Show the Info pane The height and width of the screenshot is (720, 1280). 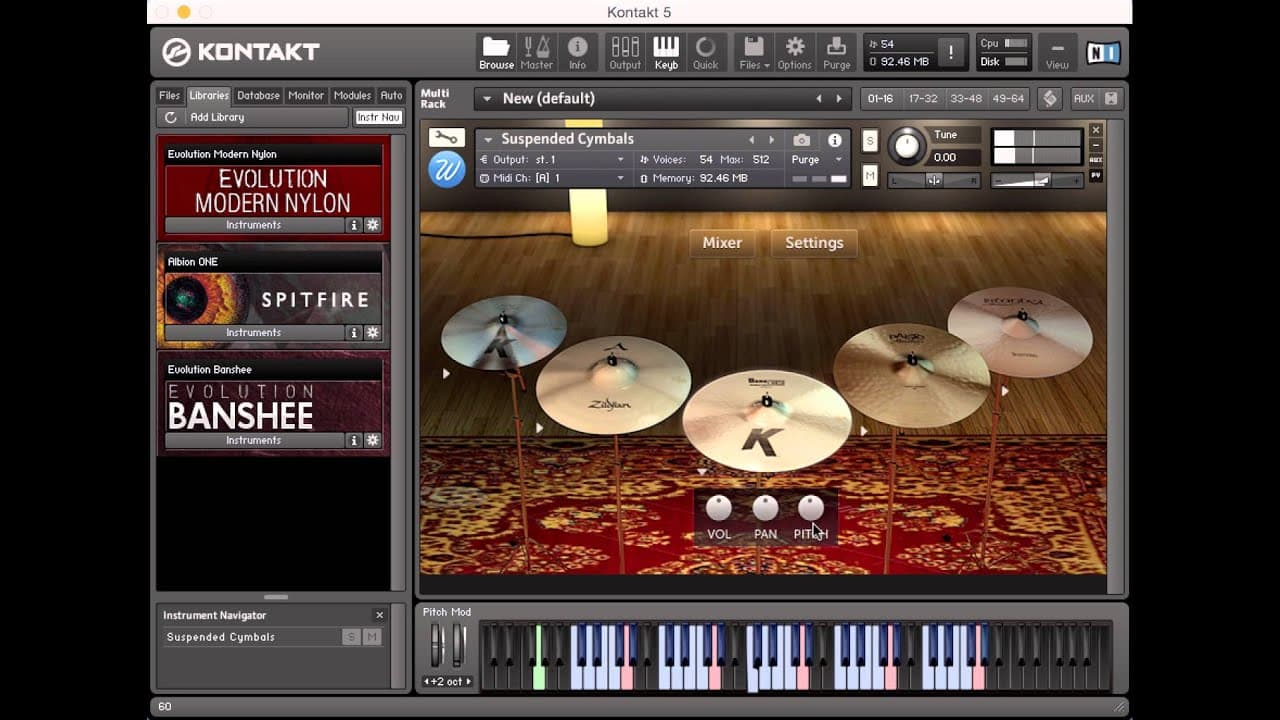point(577,53)
